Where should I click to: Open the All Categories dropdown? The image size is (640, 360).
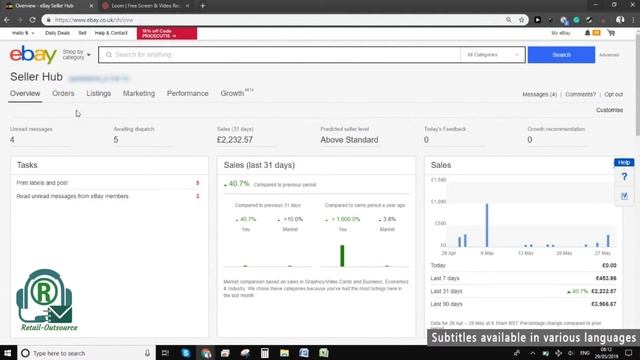(x=493, y=55)
